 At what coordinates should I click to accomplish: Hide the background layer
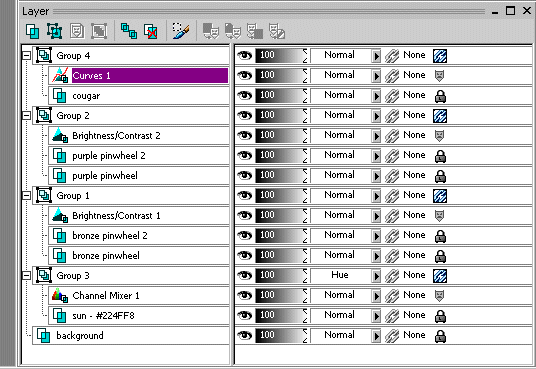pyautogui.click(x=244, y=335)
